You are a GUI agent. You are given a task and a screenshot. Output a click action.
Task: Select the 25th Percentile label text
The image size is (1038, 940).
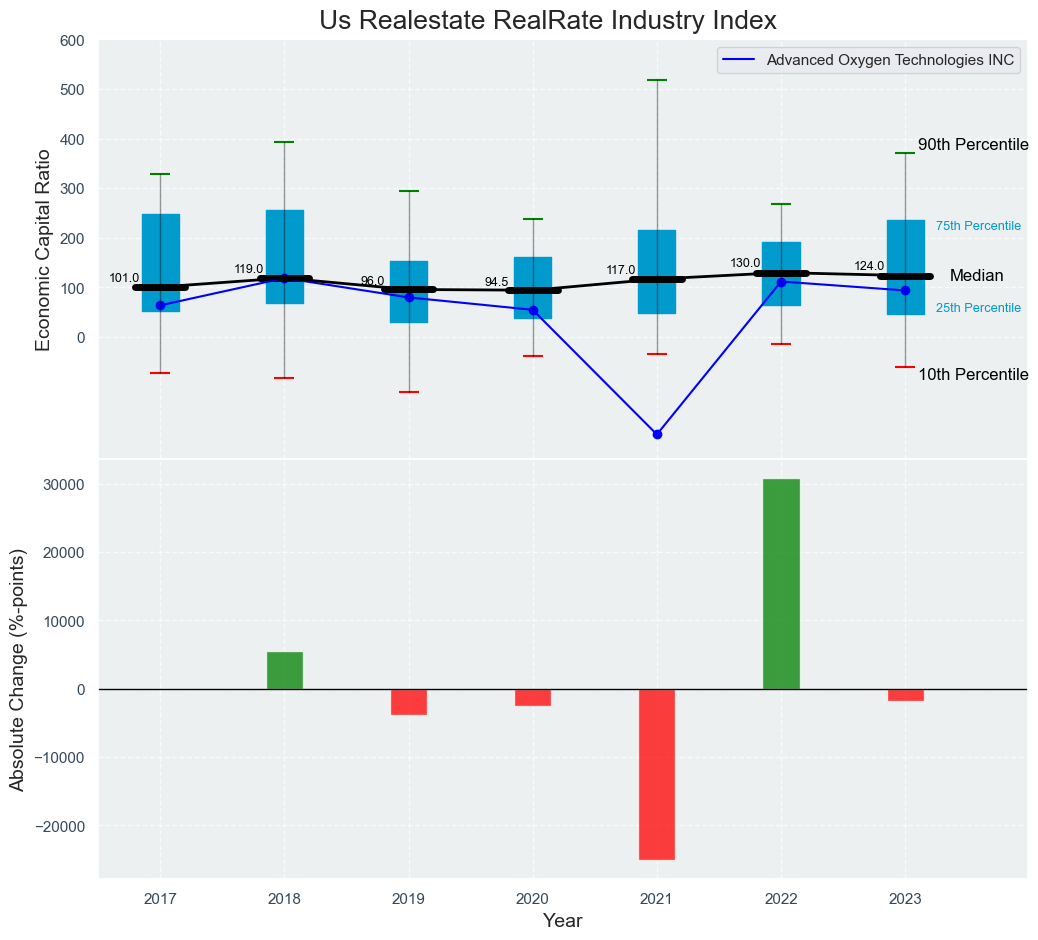pyautogui.click(x=978, y=308)
